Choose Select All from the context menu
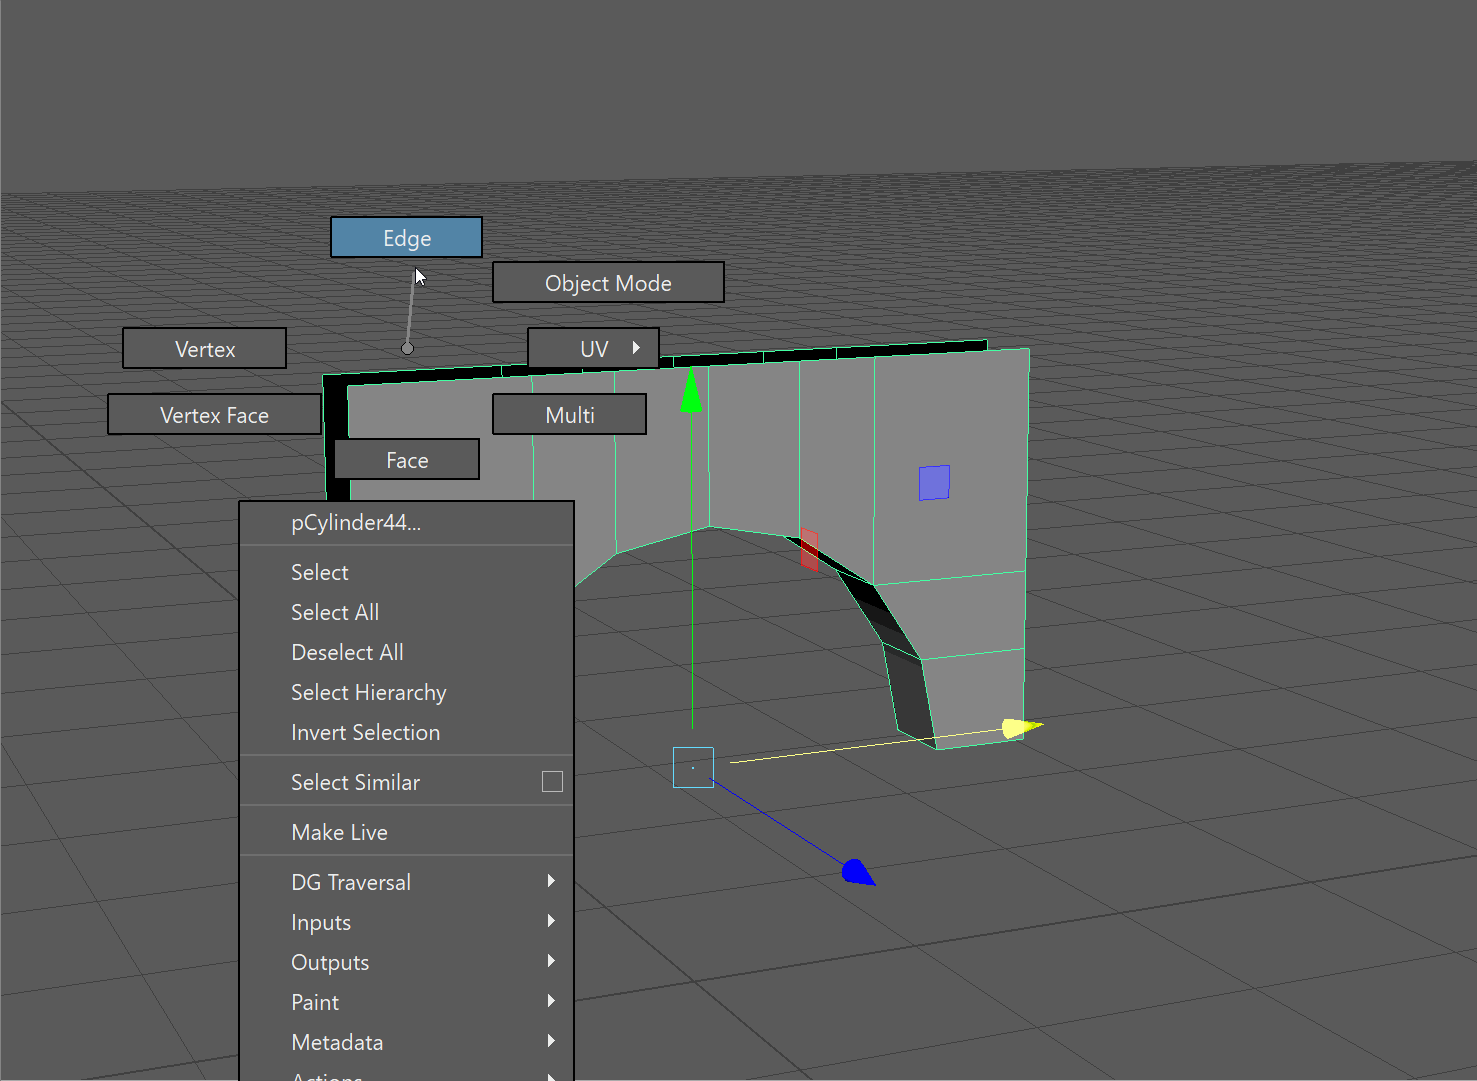 click(x=335, y=612)
